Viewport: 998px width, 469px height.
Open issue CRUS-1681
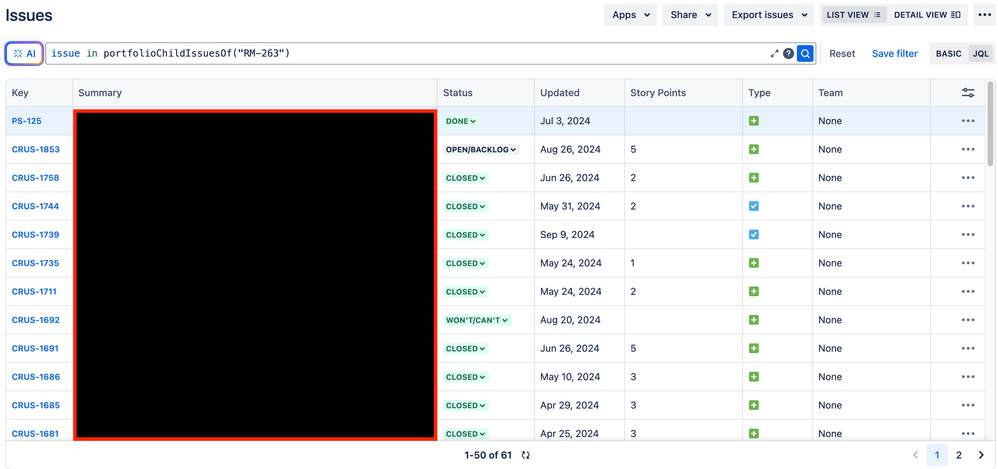(36, 434)
